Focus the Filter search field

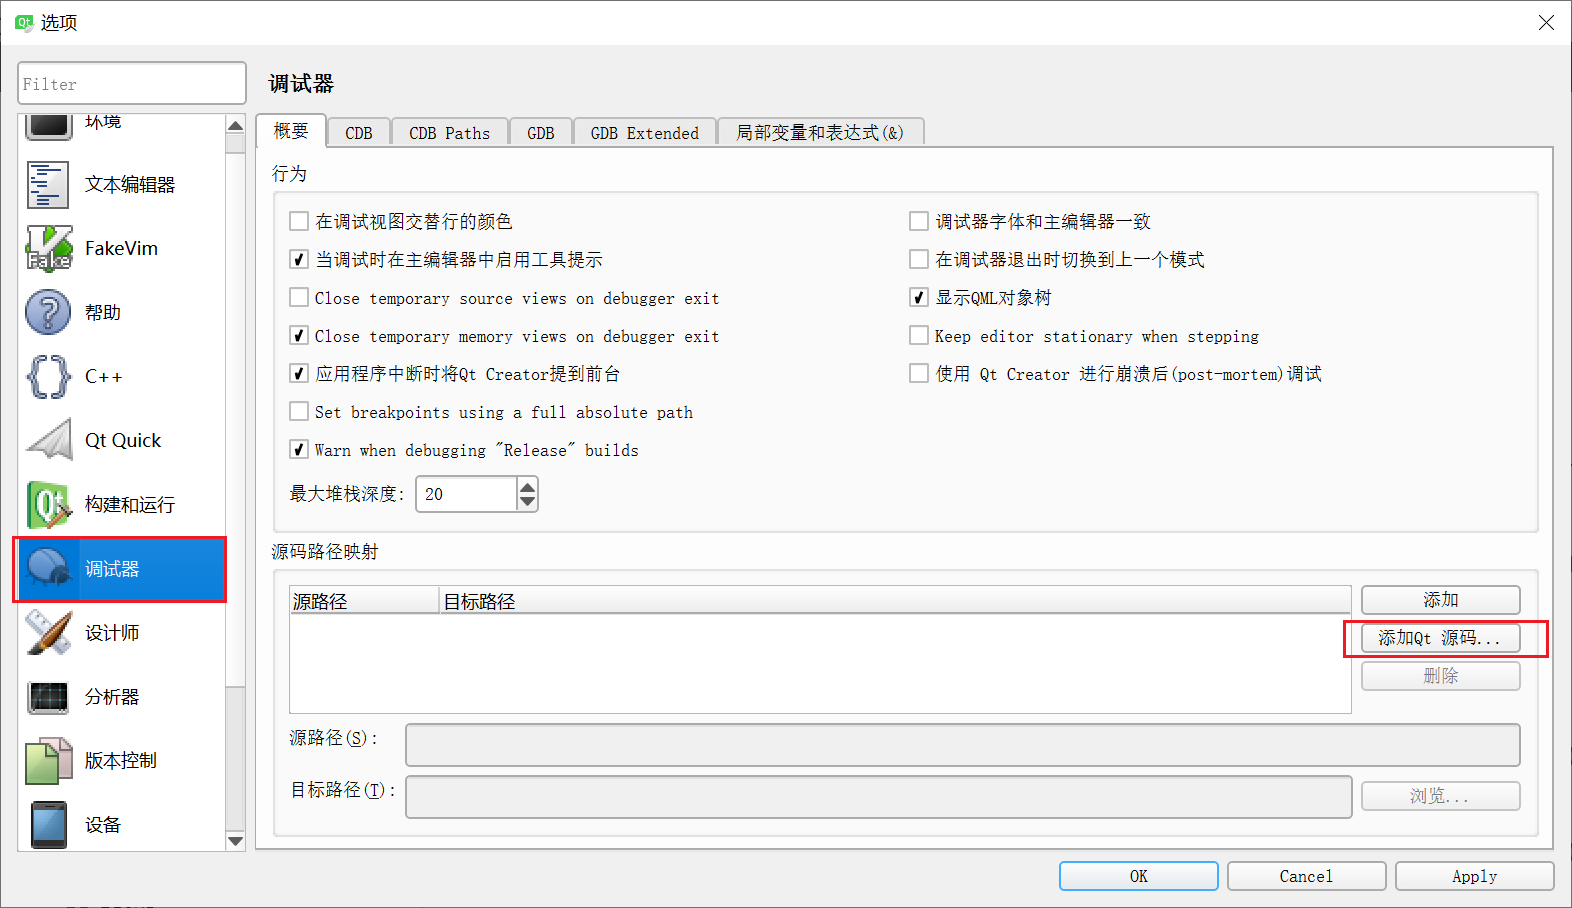[132, 83]
